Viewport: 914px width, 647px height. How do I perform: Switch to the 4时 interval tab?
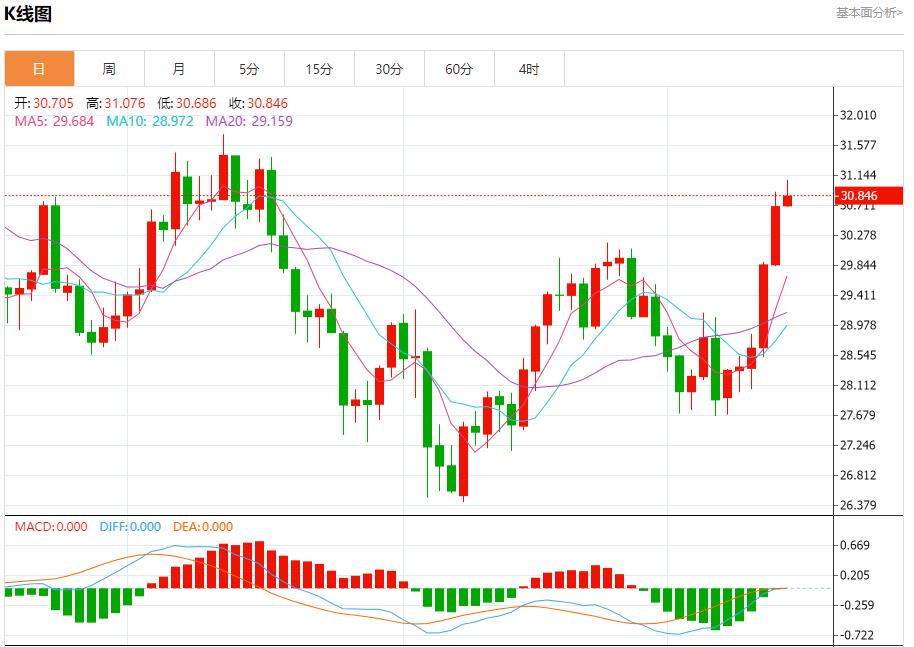pos(529,69)
